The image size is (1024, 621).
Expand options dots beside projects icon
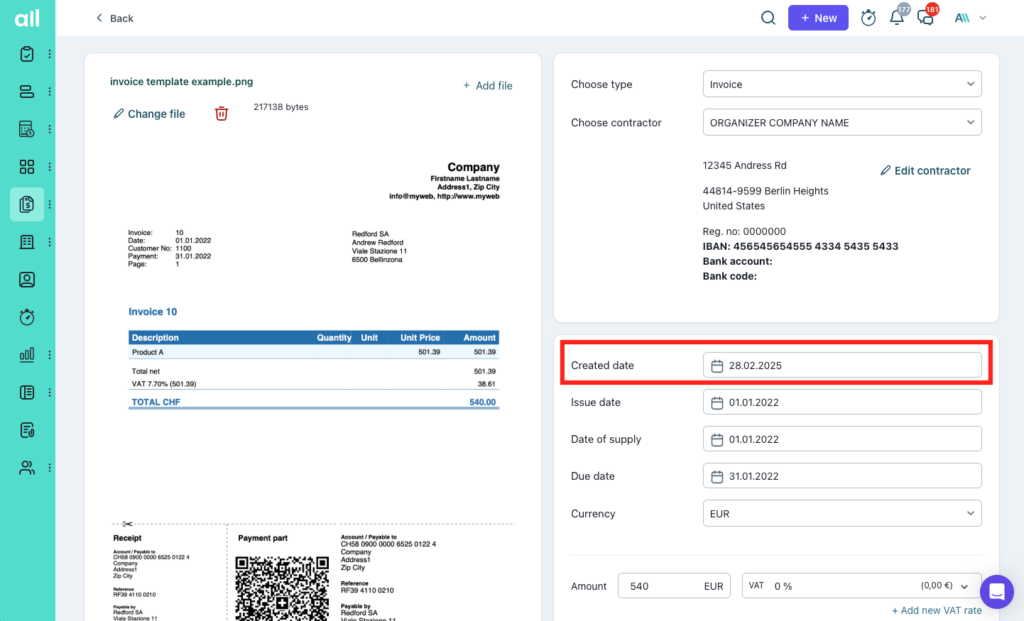50,91
